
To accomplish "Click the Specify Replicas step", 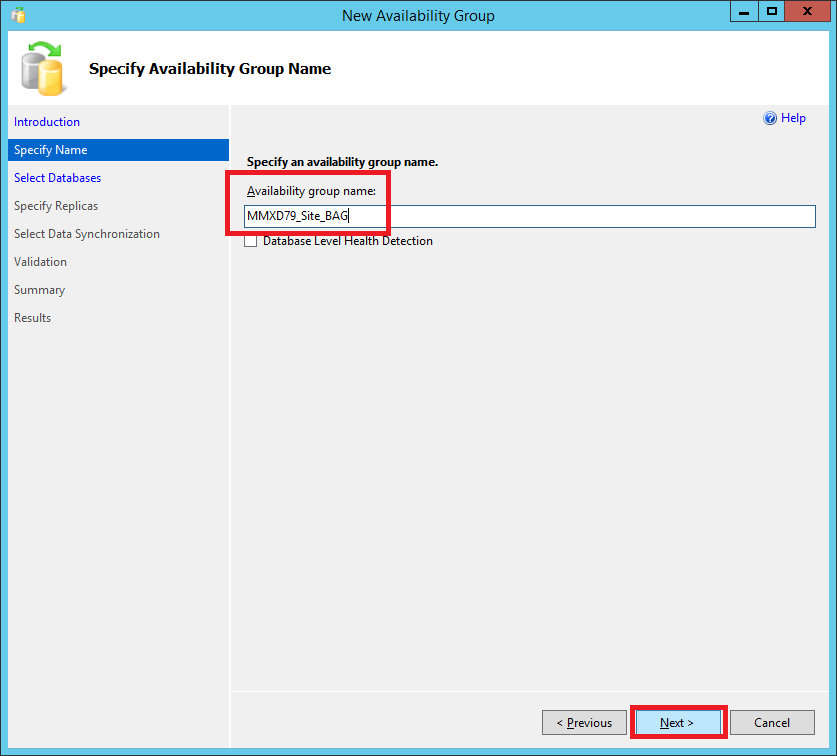I will tap(56, 206).
